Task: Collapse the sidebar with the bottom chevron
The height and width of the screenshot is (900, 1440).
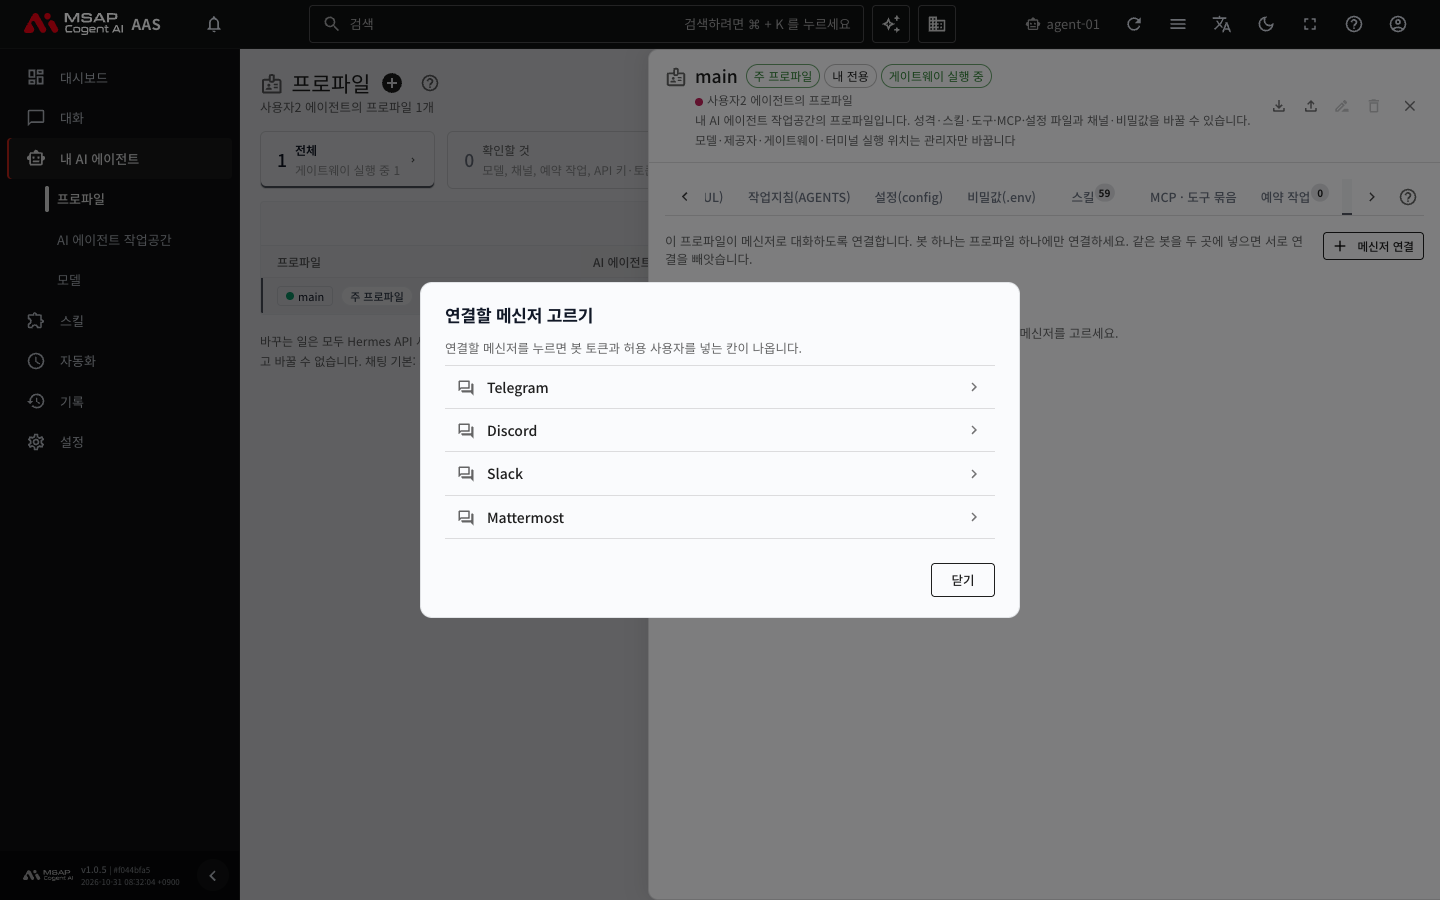Action: pos(212,876)
